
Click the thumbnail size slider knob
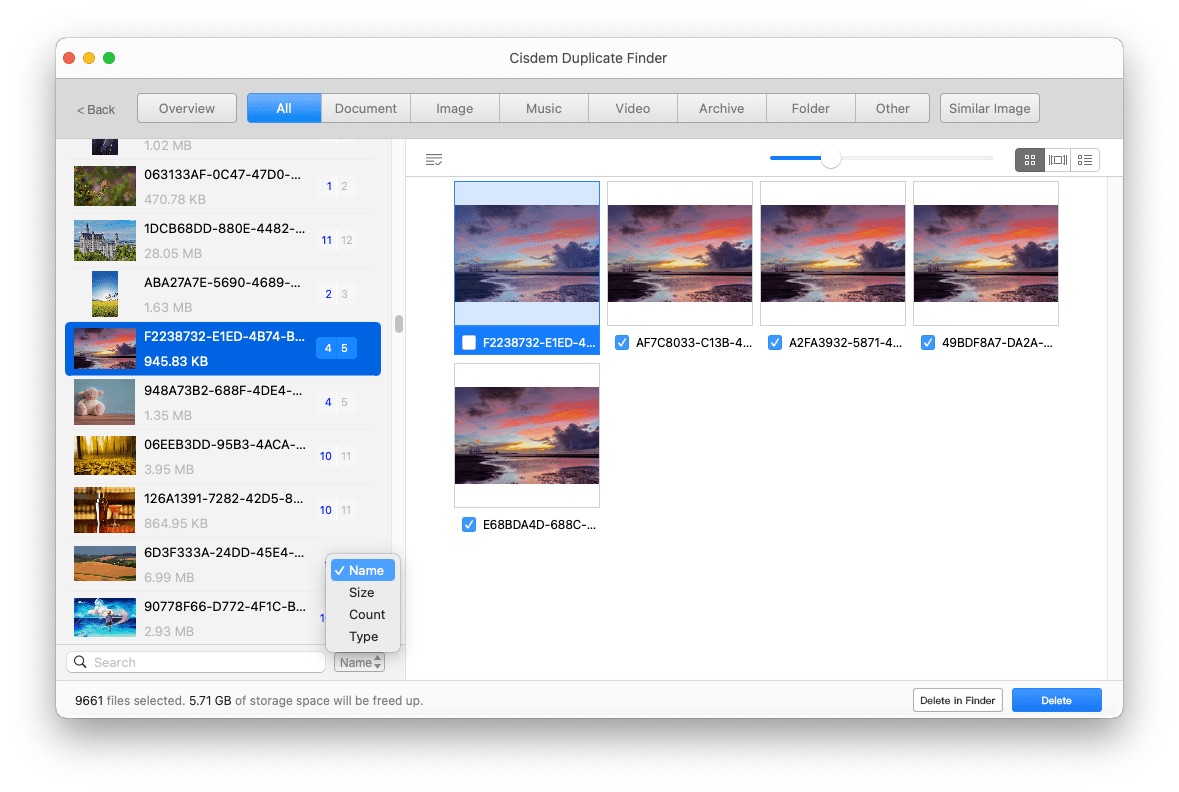click(830, 158)
